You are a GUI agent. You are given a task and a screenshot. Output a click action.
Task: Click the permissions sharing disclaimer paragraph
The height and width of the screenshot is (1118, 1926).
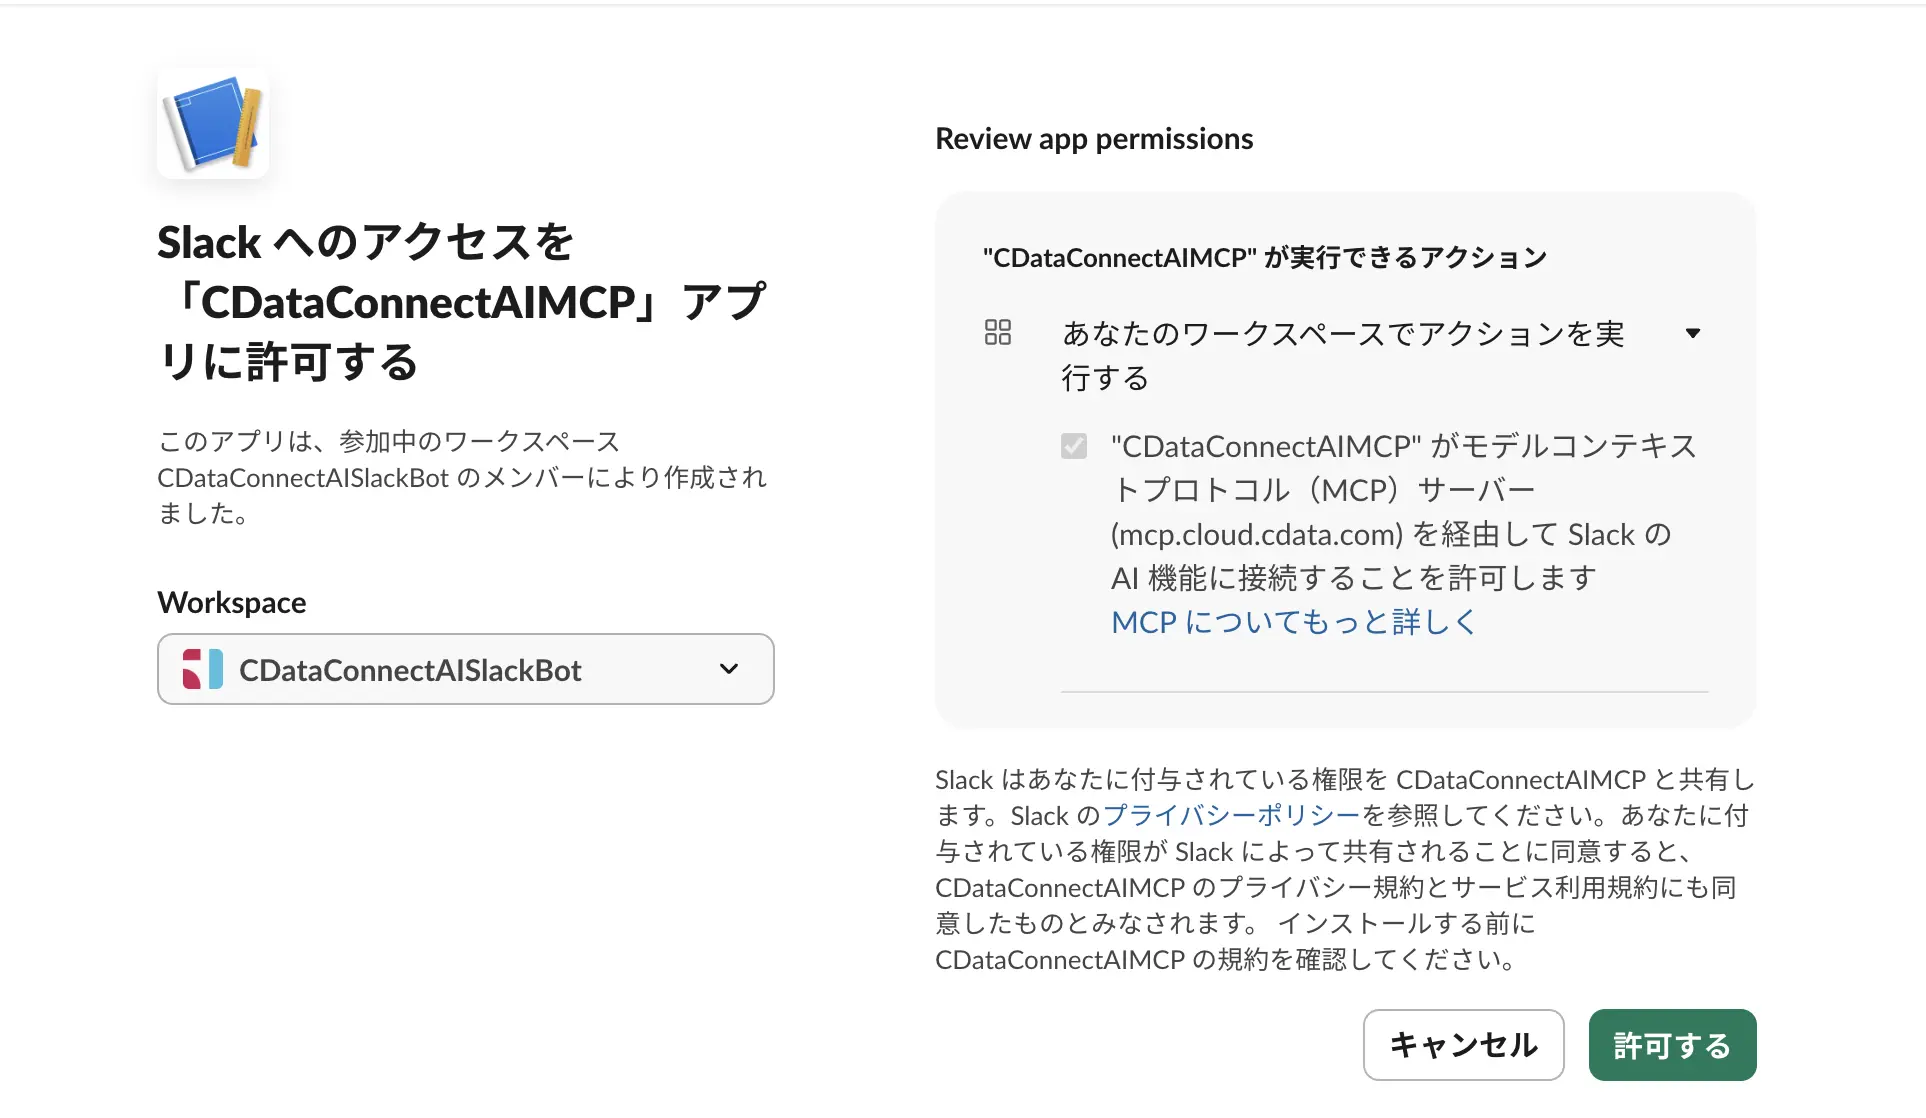point(1345,869)
